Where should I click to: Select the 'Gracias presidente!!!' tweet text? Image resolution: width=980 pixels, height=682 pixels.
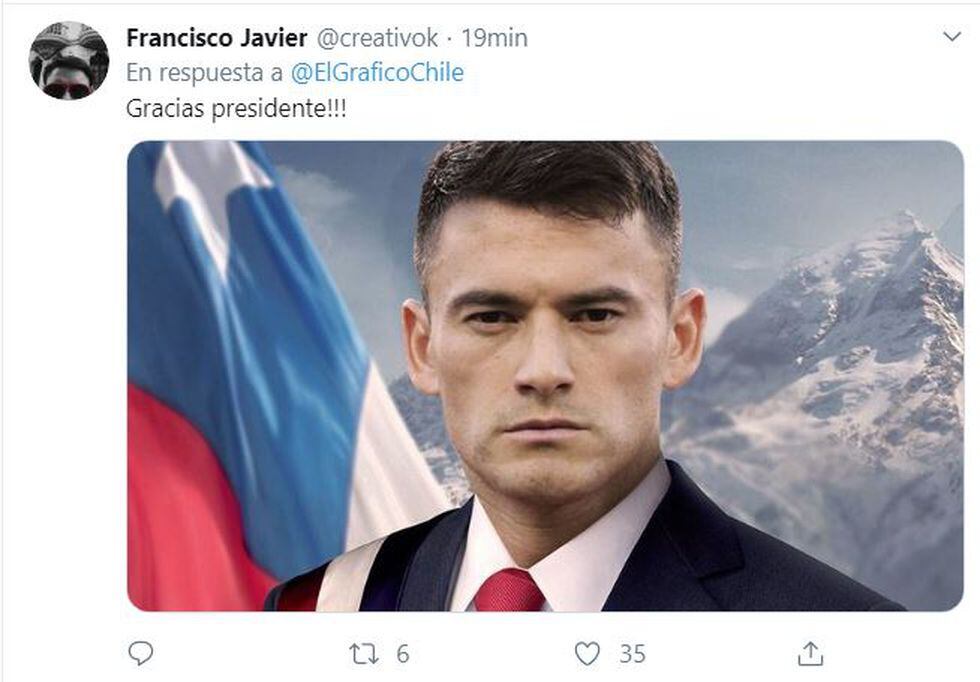[236, 109]
